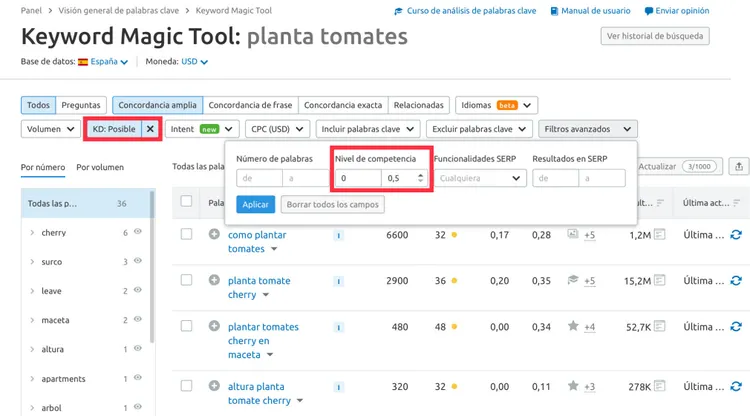Viewport: 750px width, 416px height.
Task: Check the box for como plantar tomates
Action: tap(187, 234)
